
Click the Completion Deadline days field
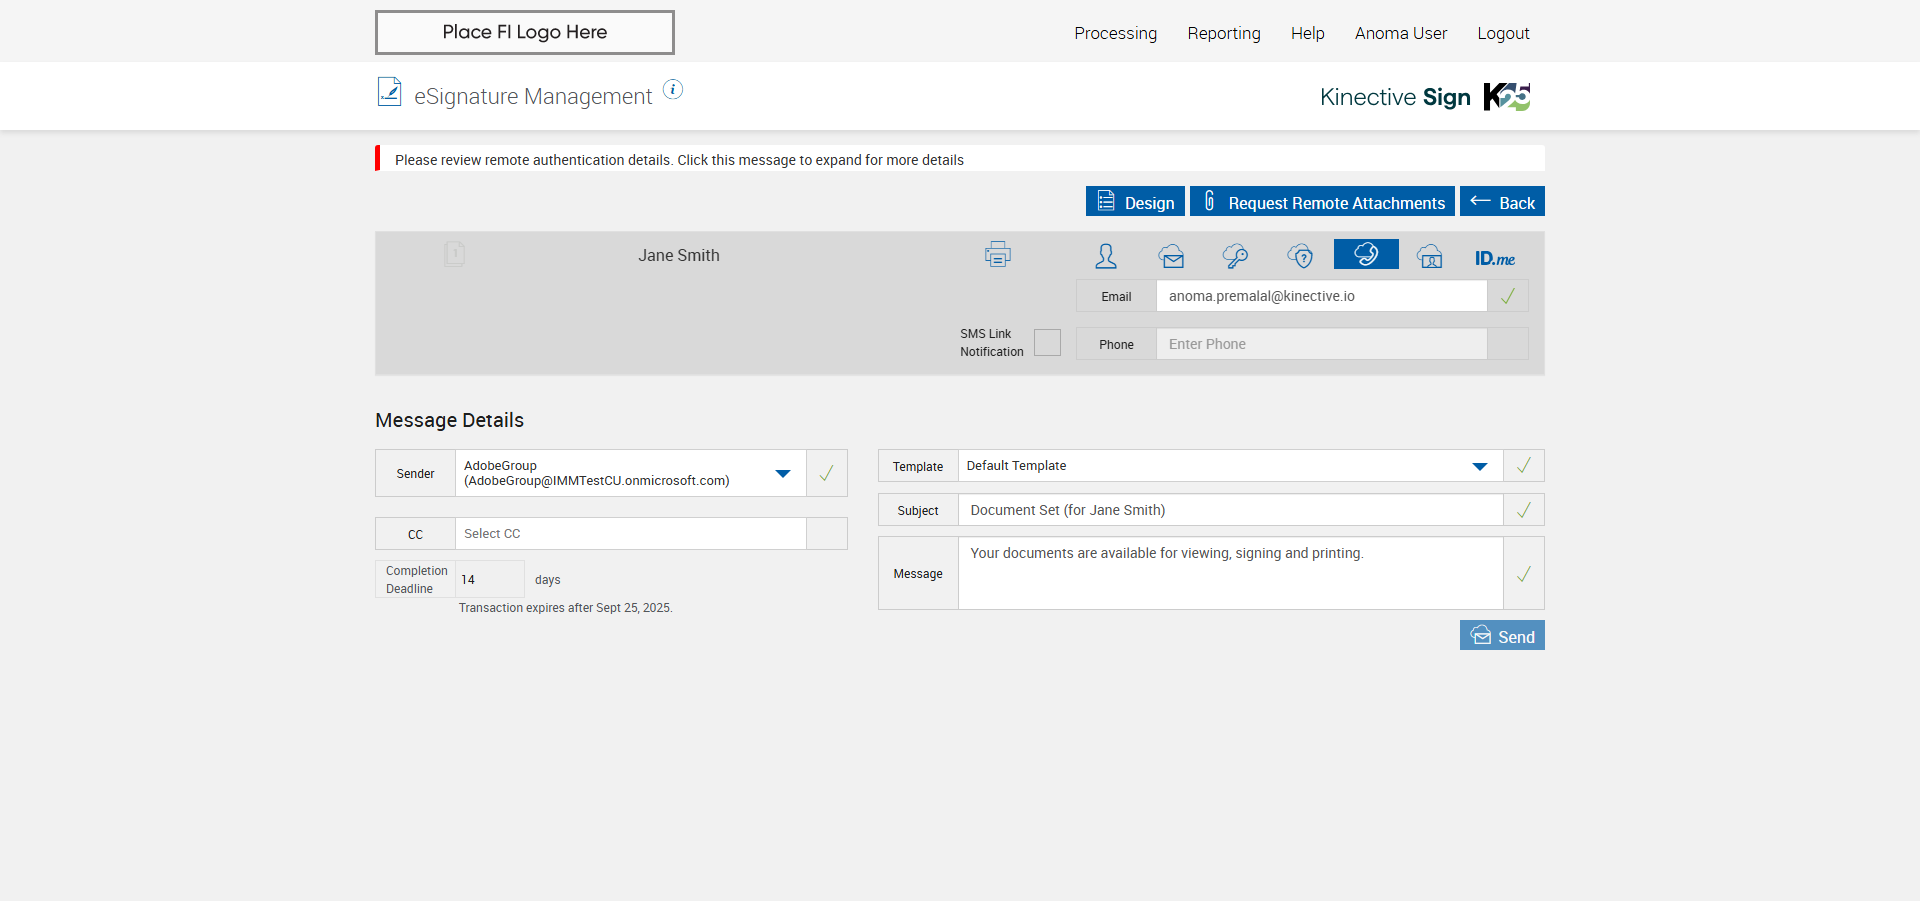coord(489,580)
